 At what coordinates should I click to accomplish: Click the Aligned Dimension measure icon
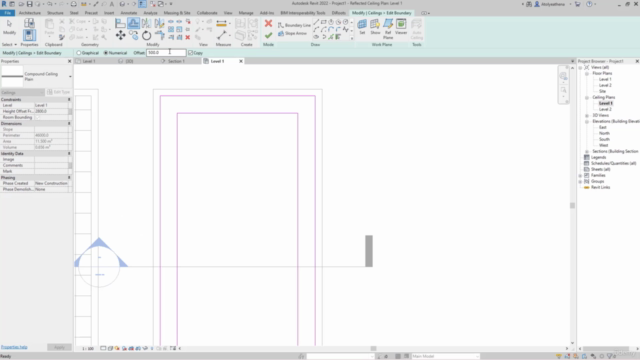point(221,24)
